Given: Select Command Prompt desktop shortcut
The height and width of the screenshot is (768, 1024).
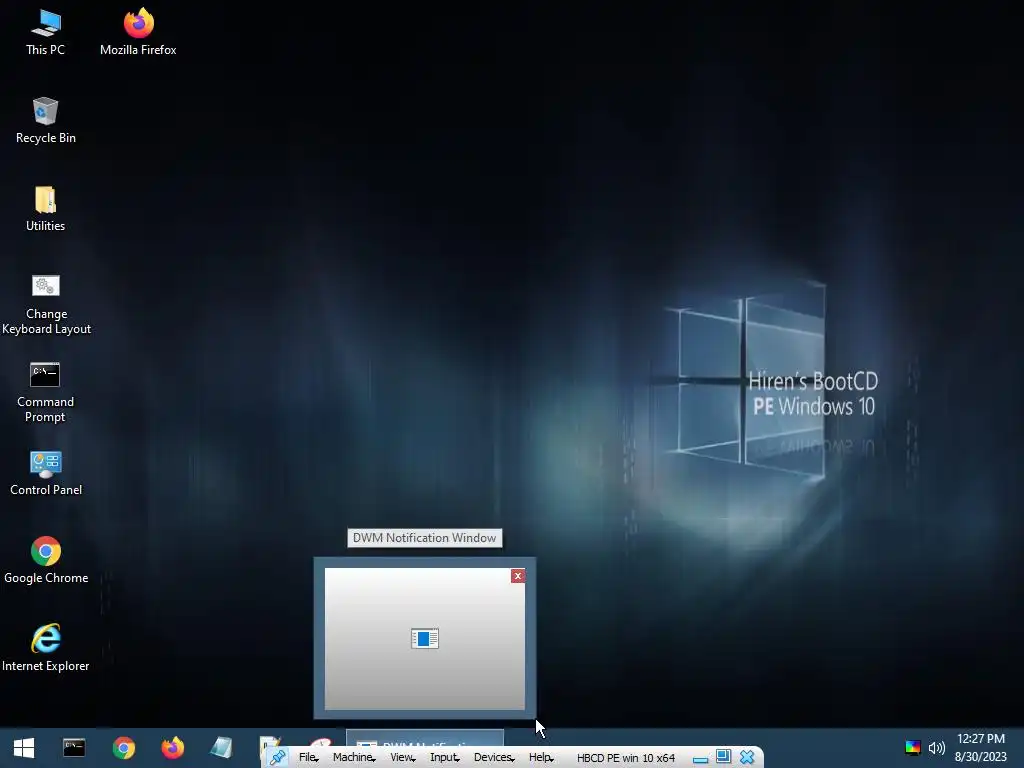Looking at the screenshot, I should click(x=45, y=392).
